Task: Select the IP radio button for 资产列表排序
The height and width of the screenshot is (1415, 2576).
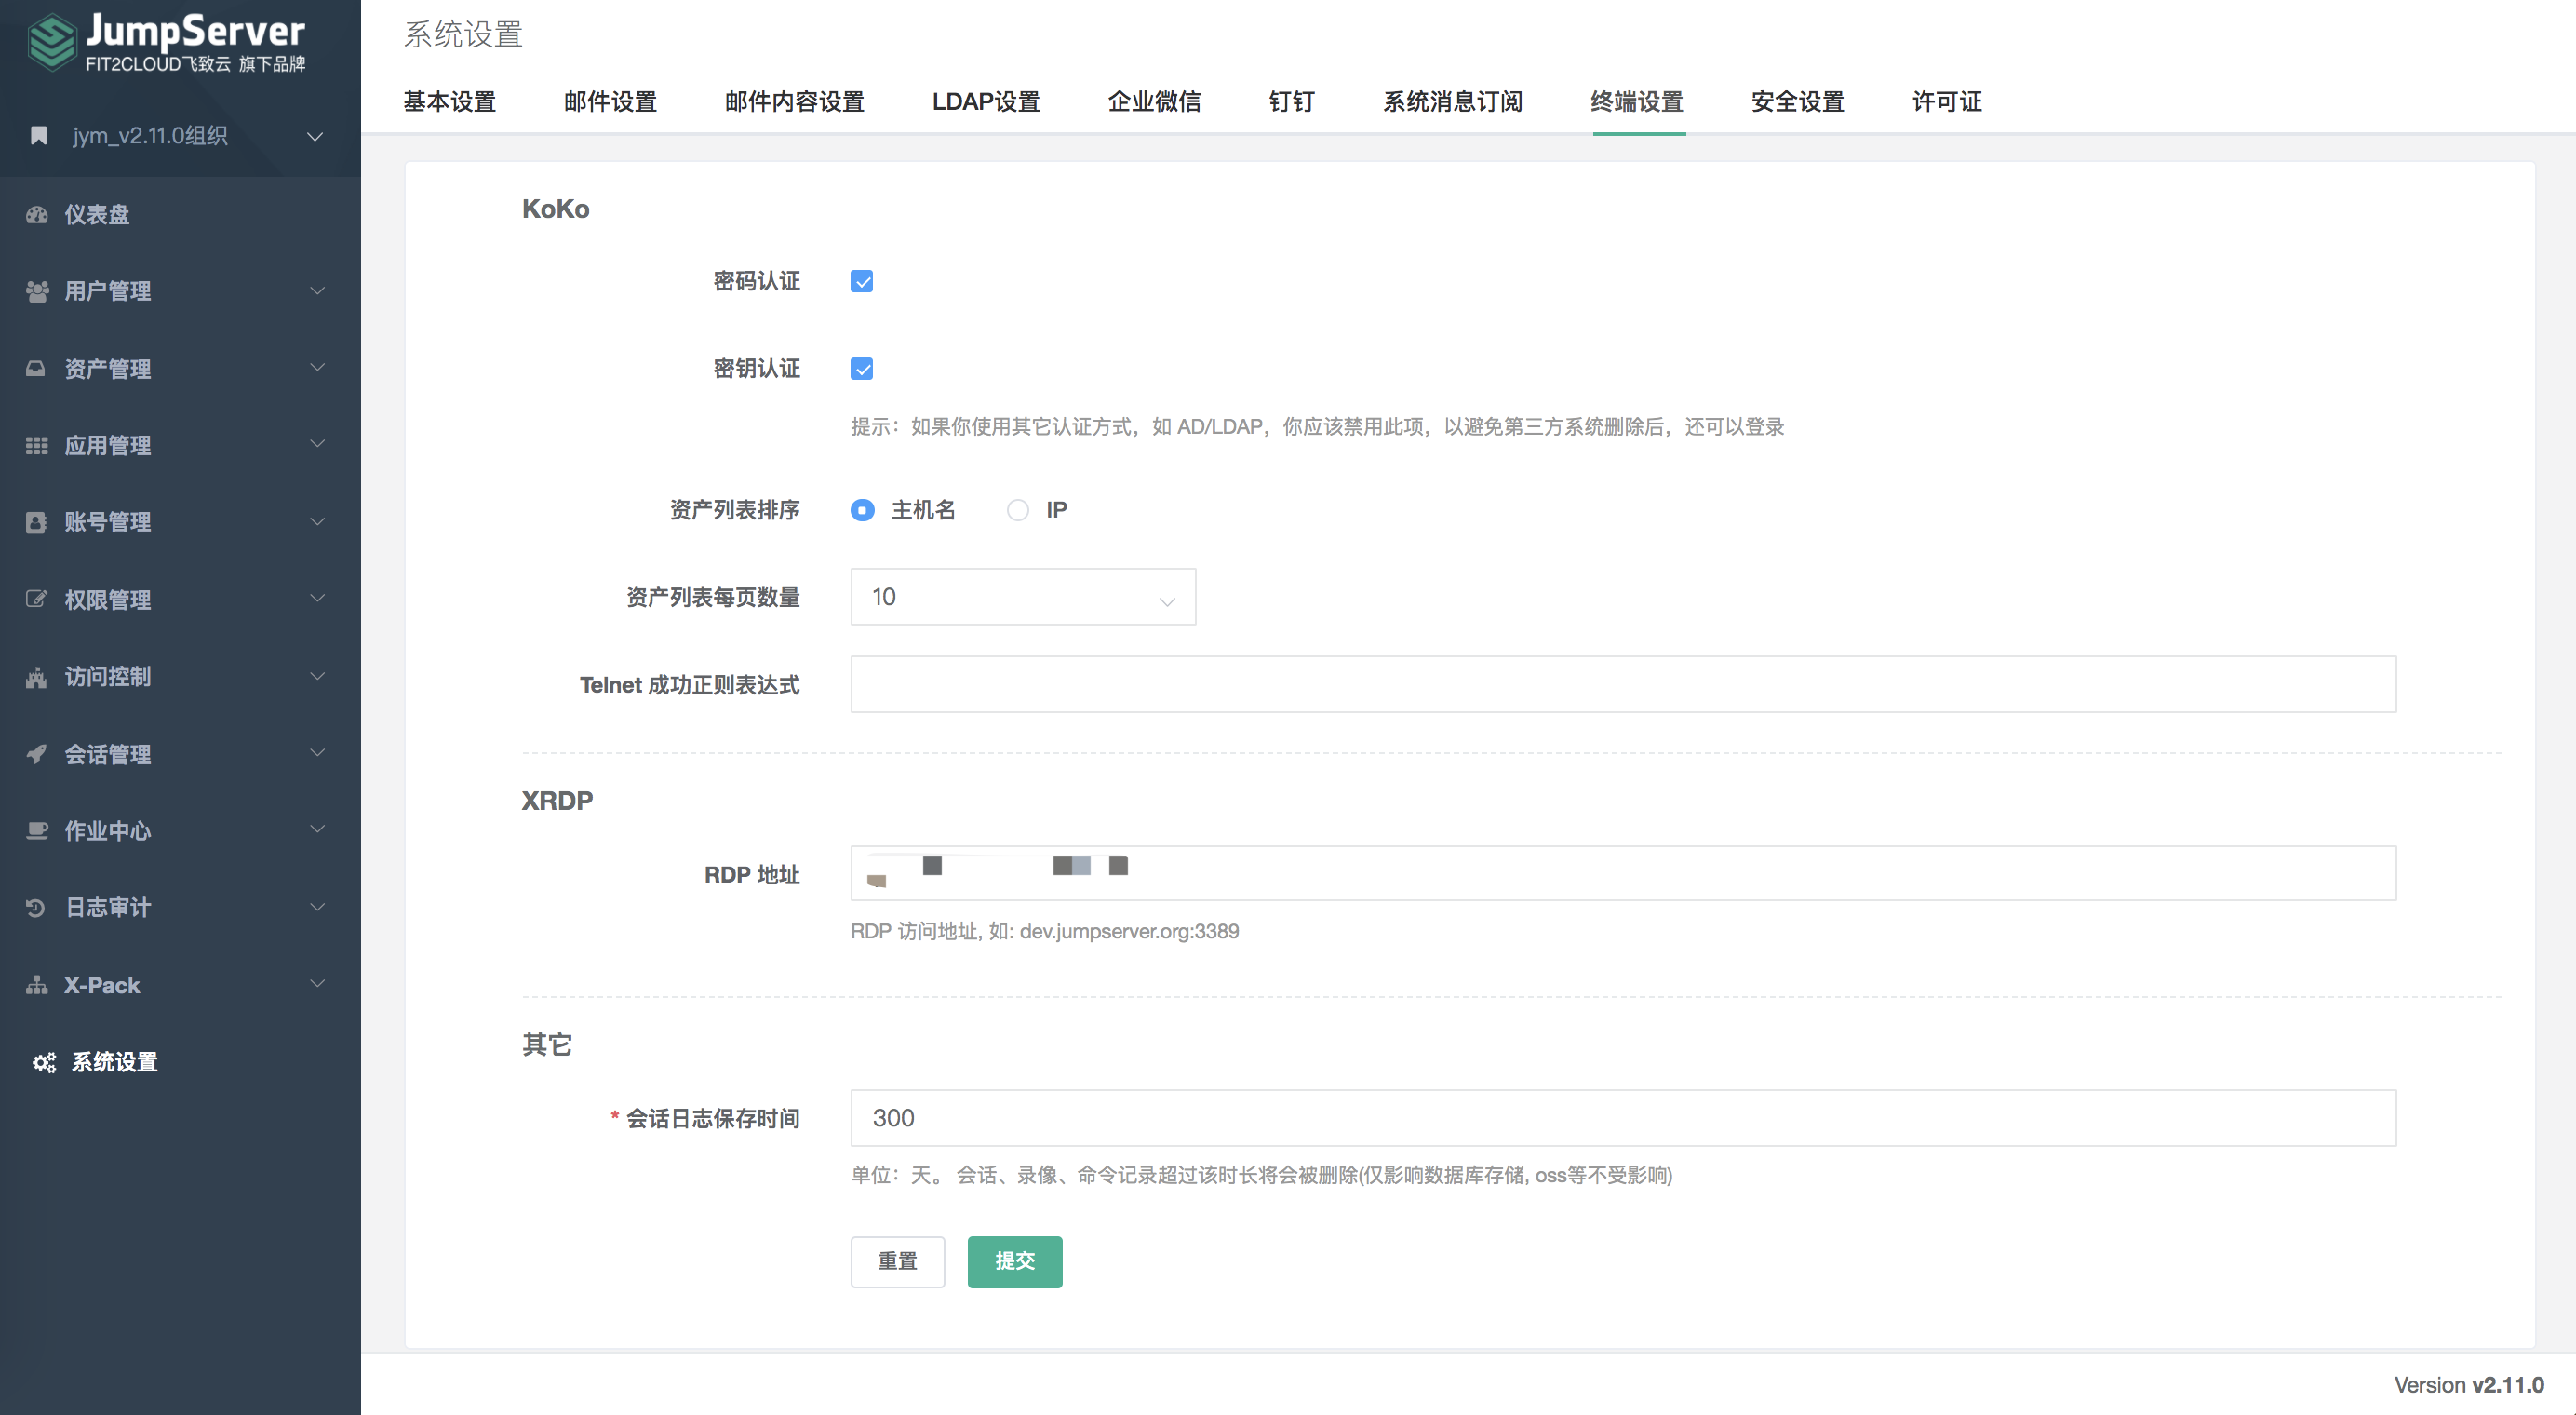Action: [x=1018, y=510]
